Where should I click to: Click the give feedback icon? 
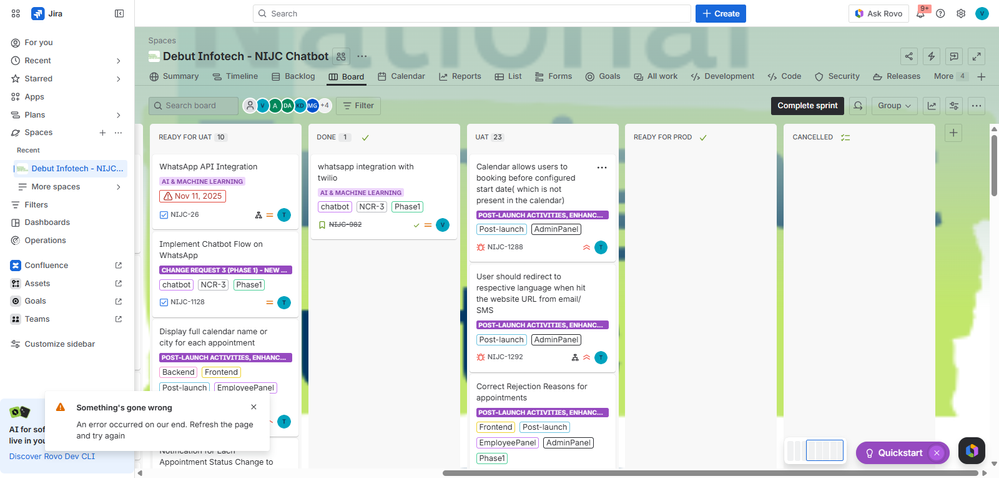tap(954, 56)
